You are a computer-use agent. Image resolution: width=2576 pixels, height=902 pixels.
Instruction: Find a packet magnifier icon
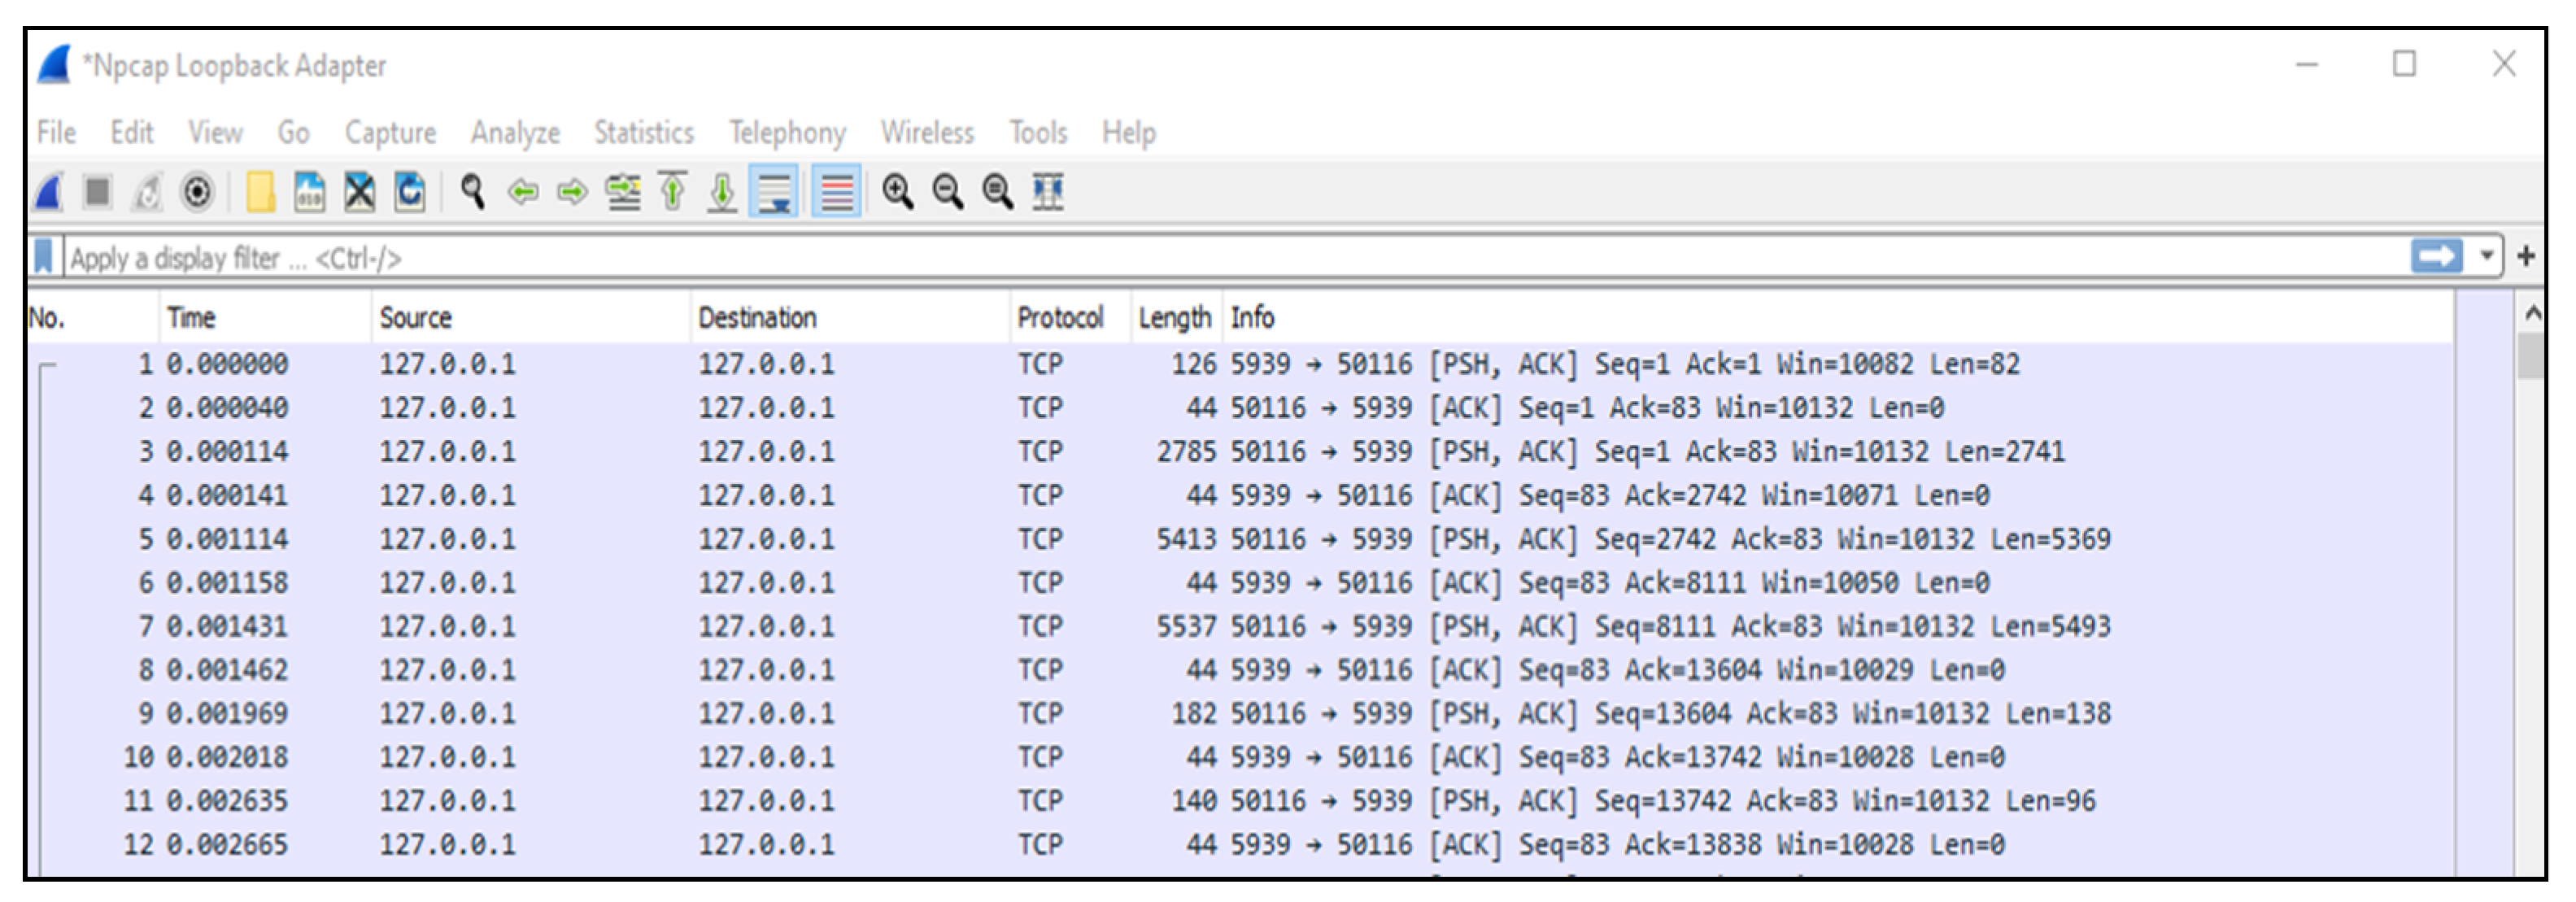[x=472, y=191]
